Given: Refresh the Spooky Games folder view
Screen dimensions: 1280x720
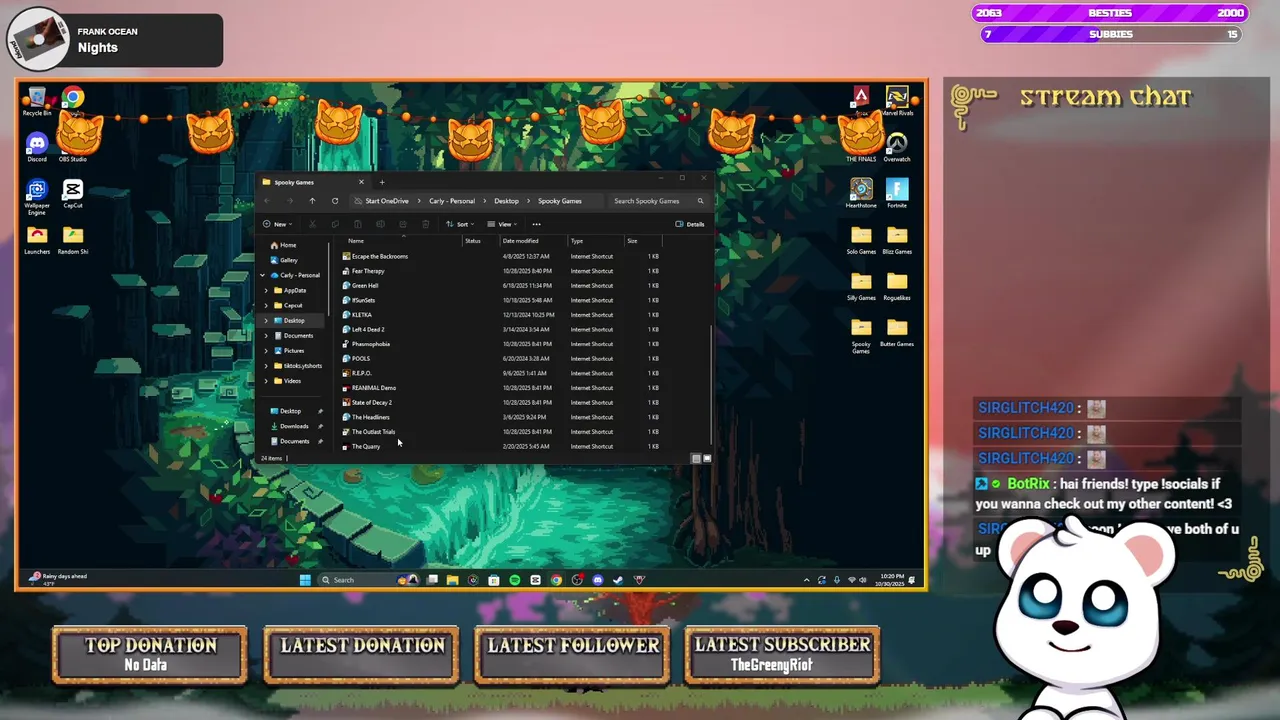Looking at the screenshot, I should (335, 201).
